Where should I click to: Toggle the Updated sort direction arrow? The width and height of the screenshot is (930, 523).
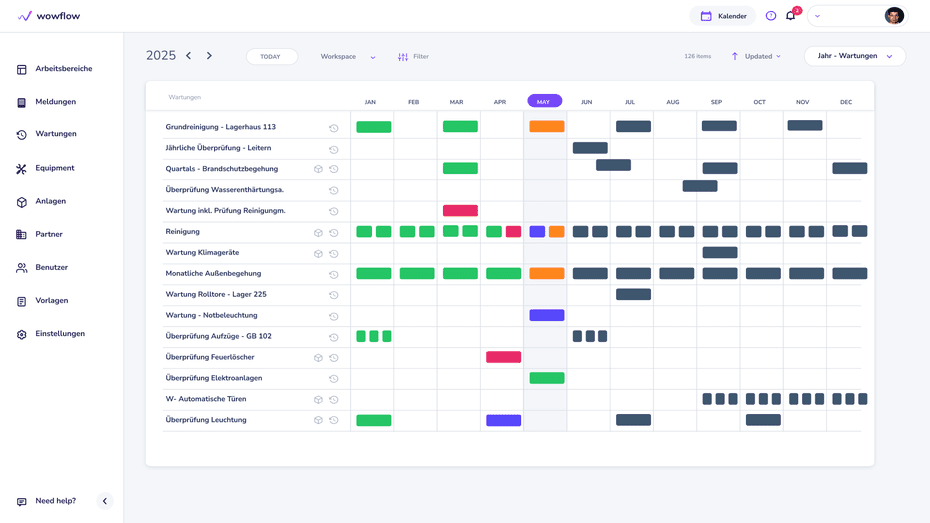point(735,57)
